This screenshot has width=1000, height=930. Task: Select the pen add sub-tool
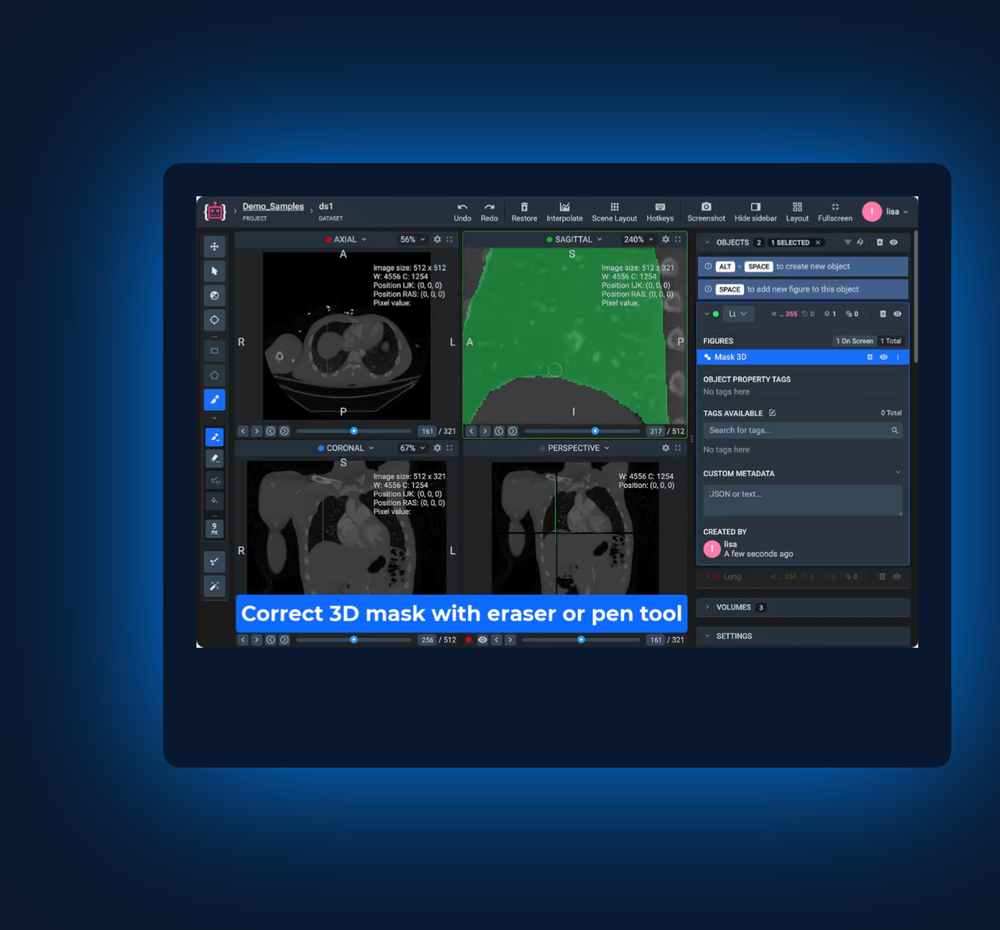coord(215,437)
